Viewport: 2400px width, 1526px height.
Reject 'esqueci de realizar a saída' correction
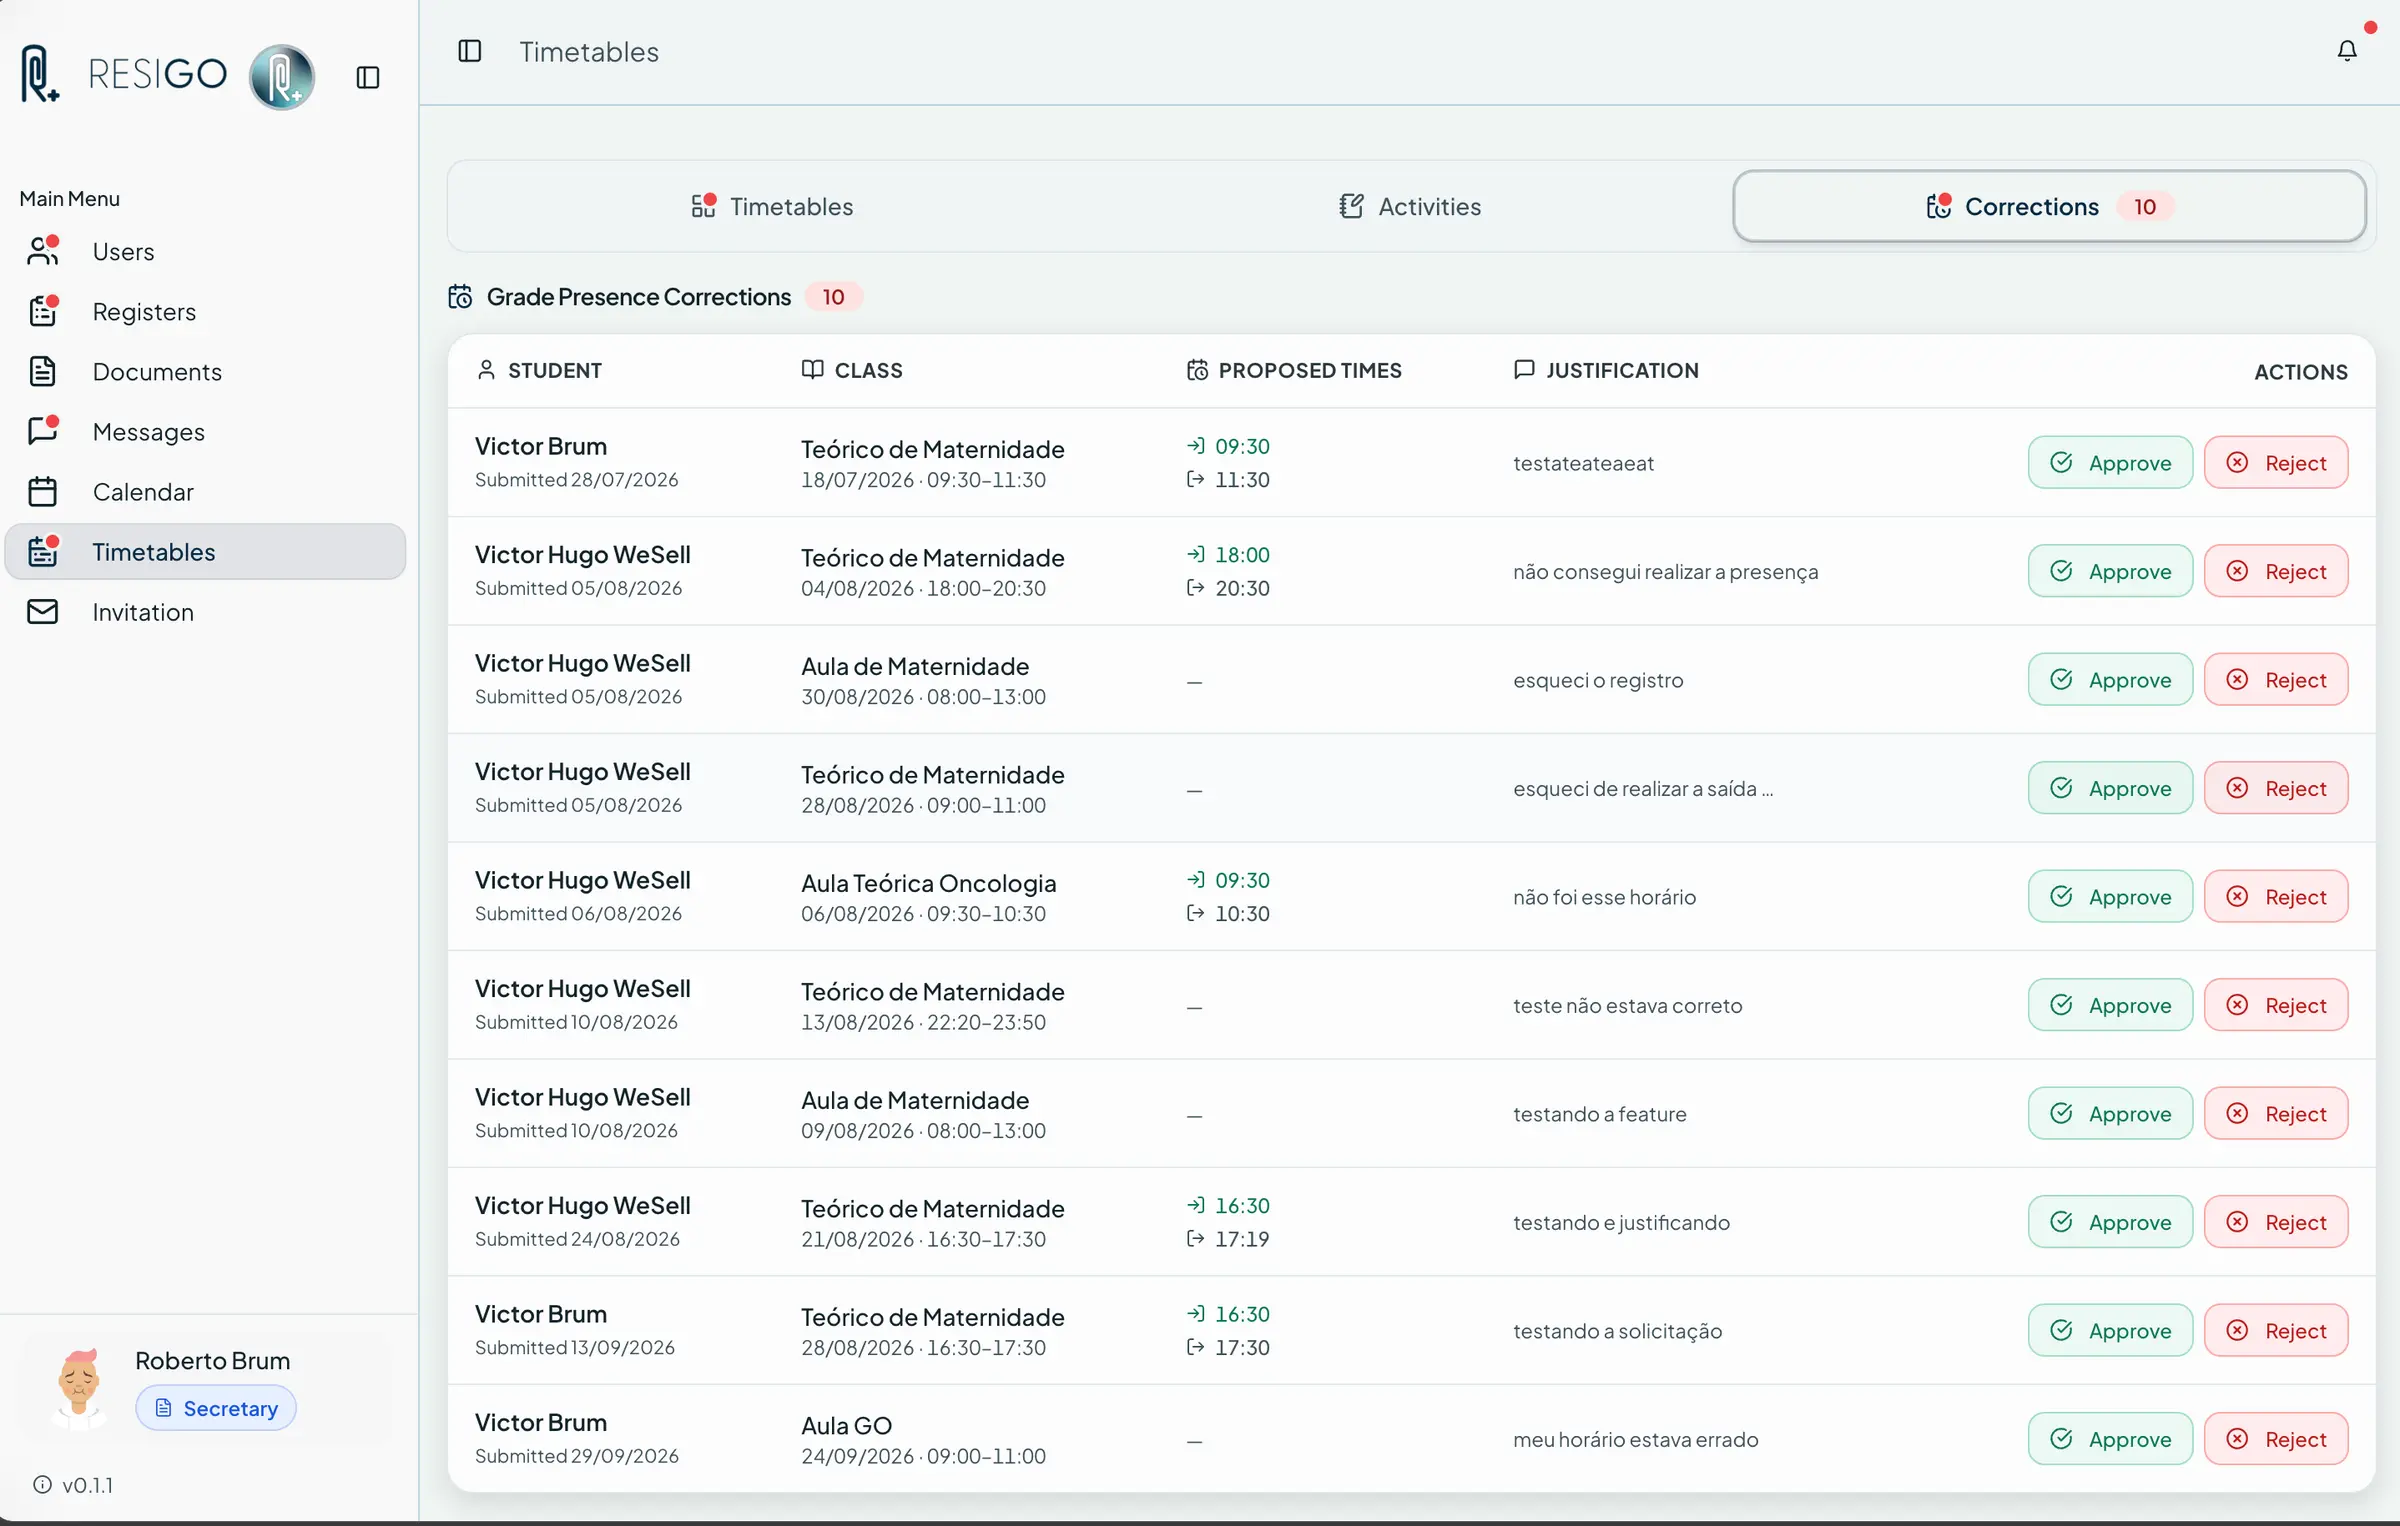[2276, 788]
